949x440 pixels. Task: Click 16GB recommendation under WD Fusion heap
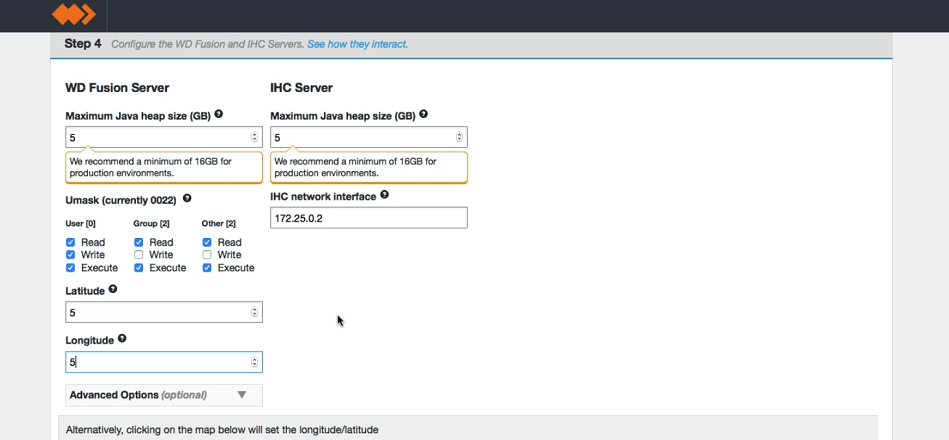click(164, 167)
